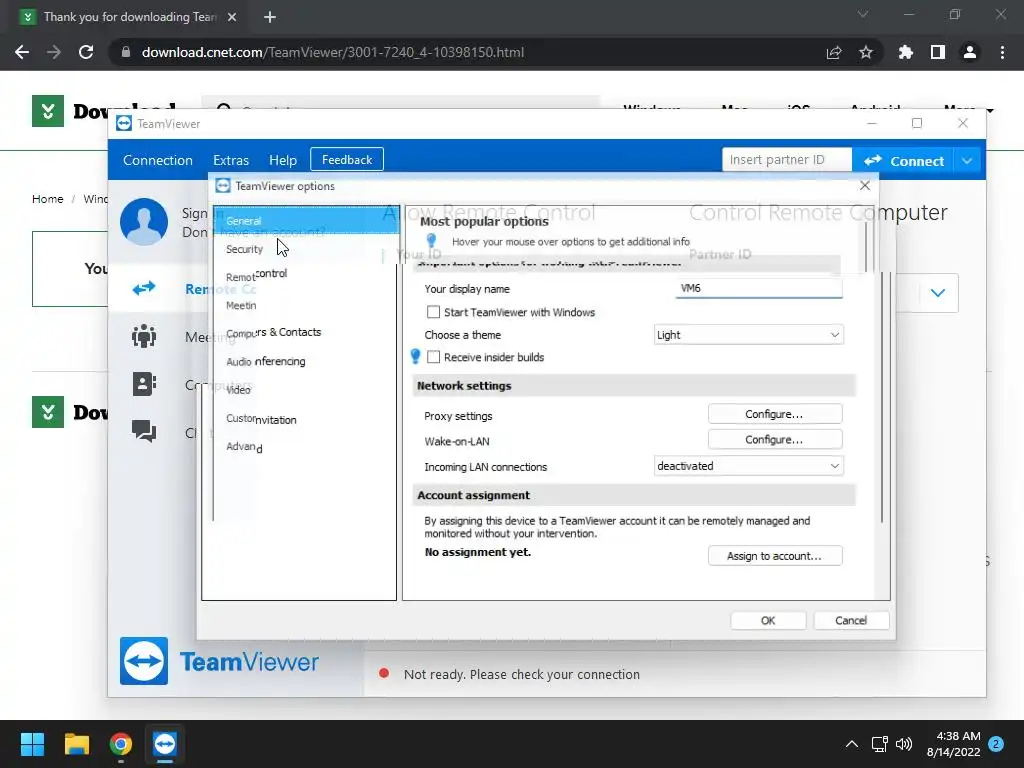Open Custom invitation options category
Screen dimensions: 1024x768
point(261,419)
